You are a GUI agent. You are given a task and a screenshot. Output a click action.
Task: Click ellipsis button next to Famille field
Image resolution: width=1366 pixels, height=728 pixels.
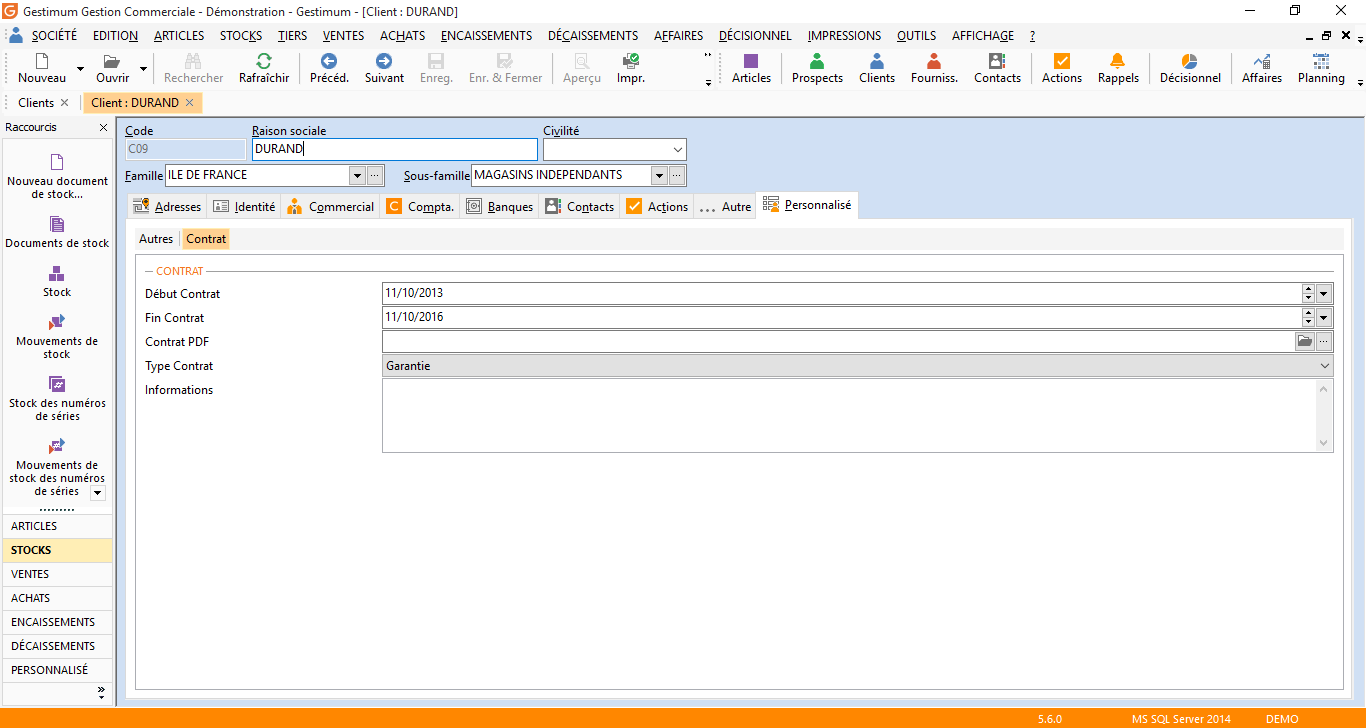click(375, 176)
